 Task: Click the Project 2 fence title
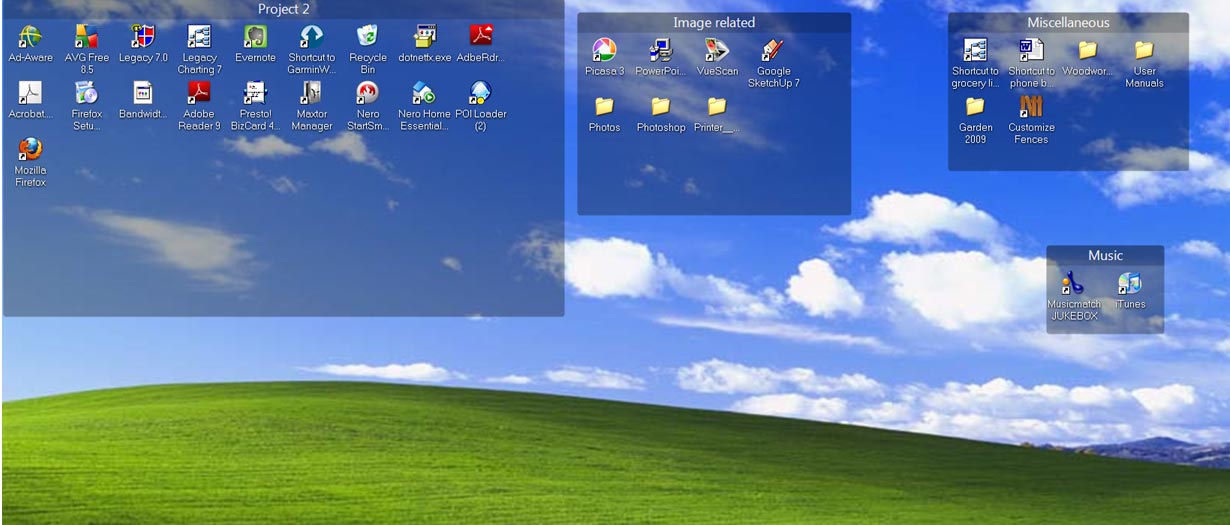click(x=284, y=9)
